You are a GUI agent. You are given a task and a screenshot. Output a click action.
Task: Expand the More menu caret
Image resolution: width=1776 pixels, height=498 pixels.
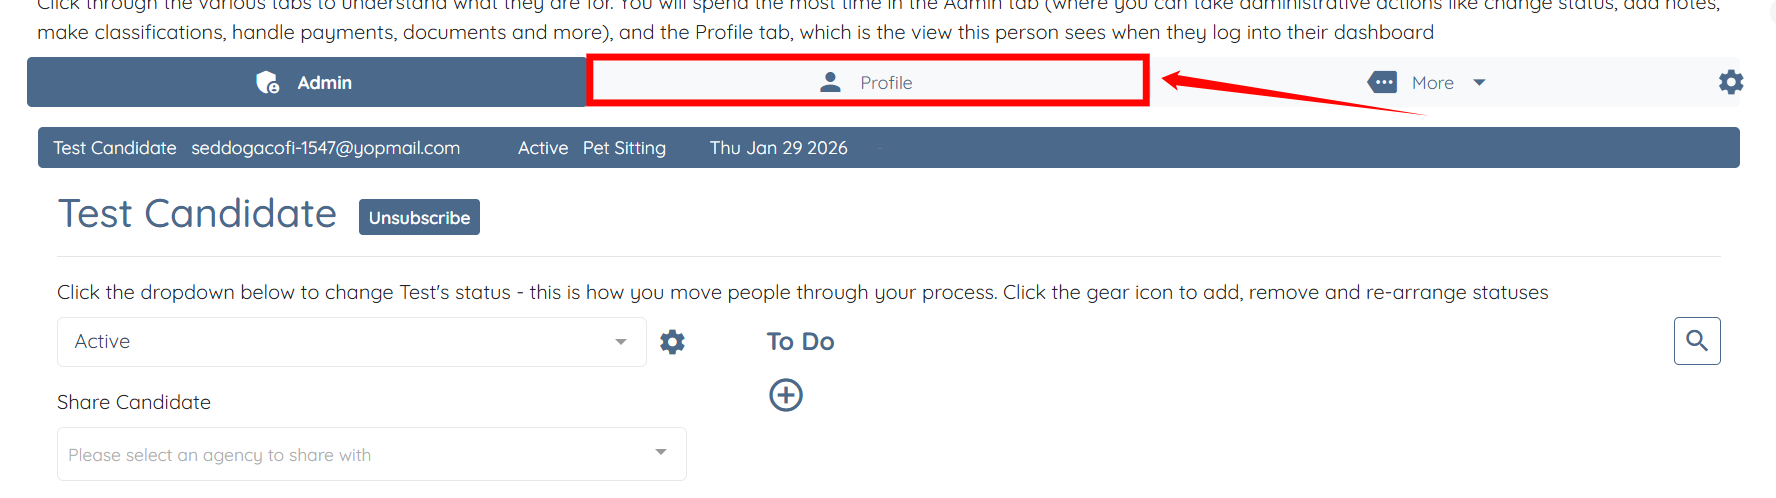click(1479, 83)
